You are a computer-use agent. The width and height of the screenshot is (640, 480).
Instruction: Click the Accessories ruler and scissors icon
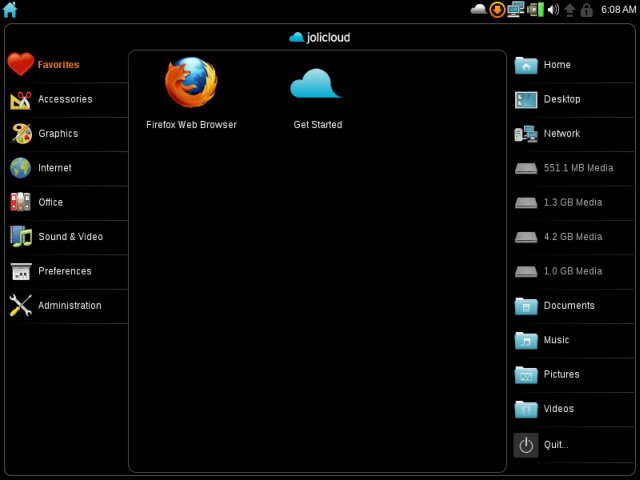[x=20, y=100]
